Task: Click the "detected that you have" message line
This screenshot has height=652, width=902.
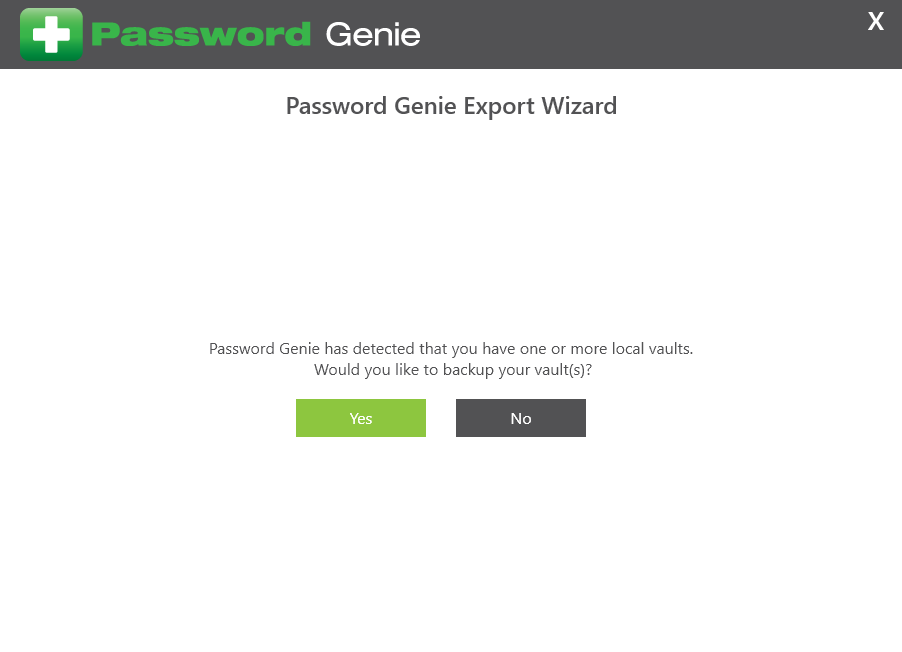Action: click(x=451, y=349)
